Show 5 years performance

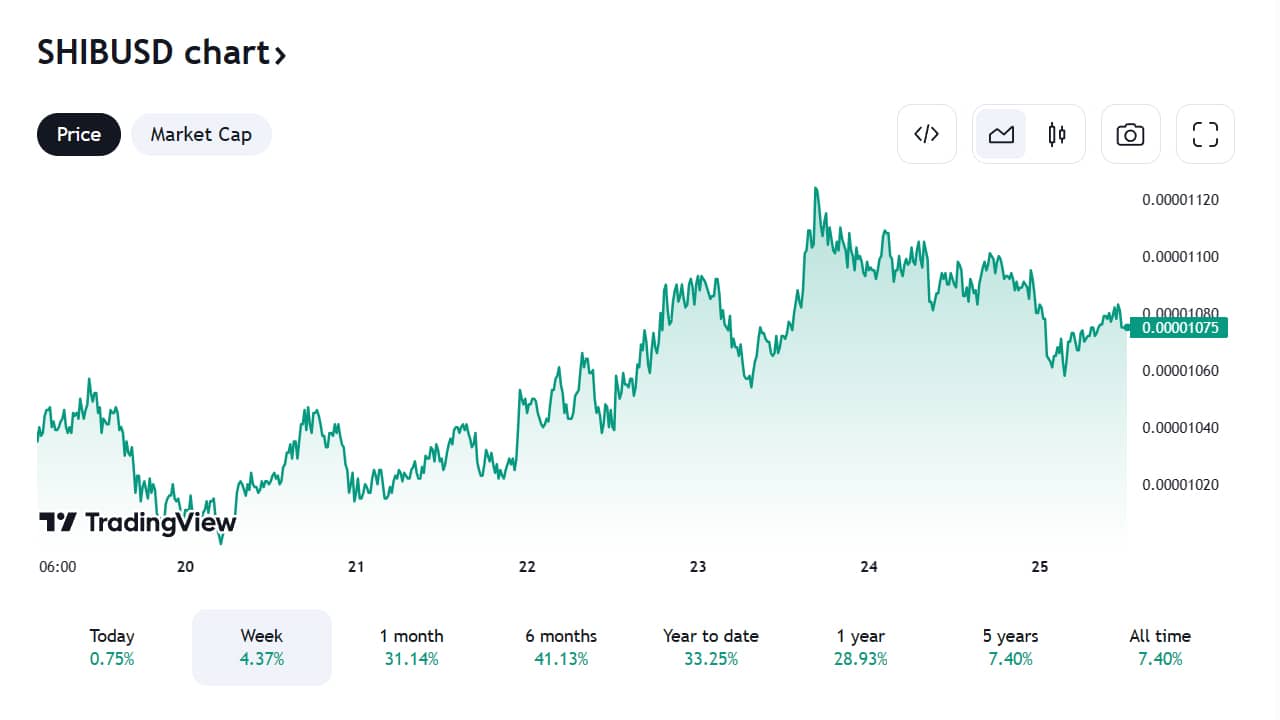point(1010,647)
